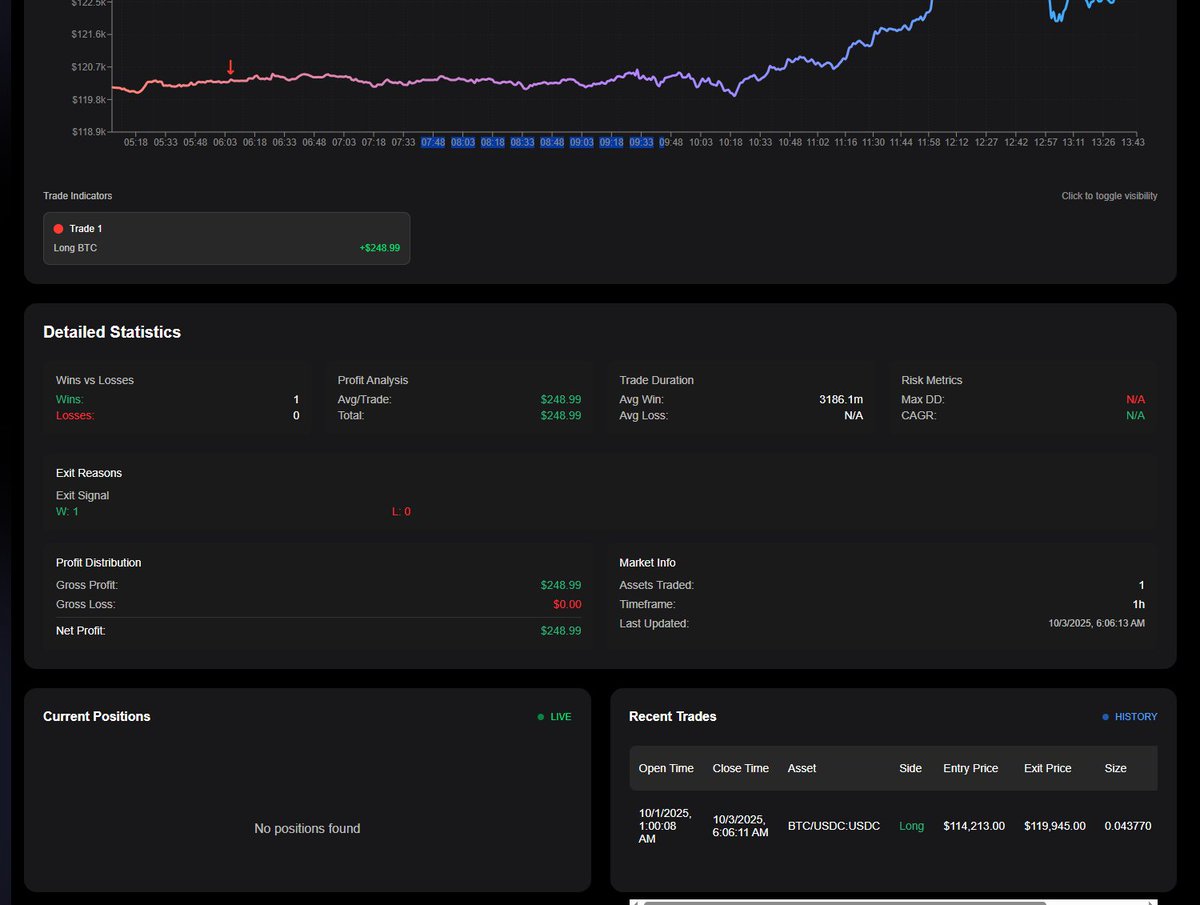Click the Close Time column header
The height and width of the screenshot is (905, 1200).
click(741, 768)
